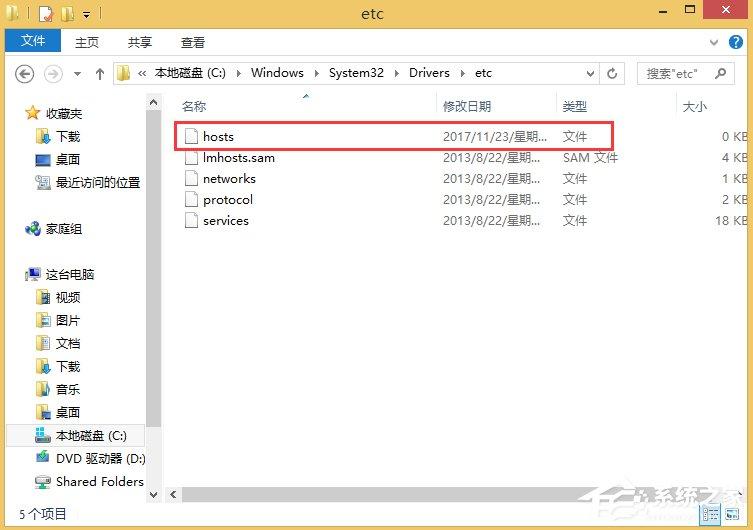753x530 pixels.
Task: Click 本地磁盘 (C:) in address bar
Action: click(x=190, y=73)
